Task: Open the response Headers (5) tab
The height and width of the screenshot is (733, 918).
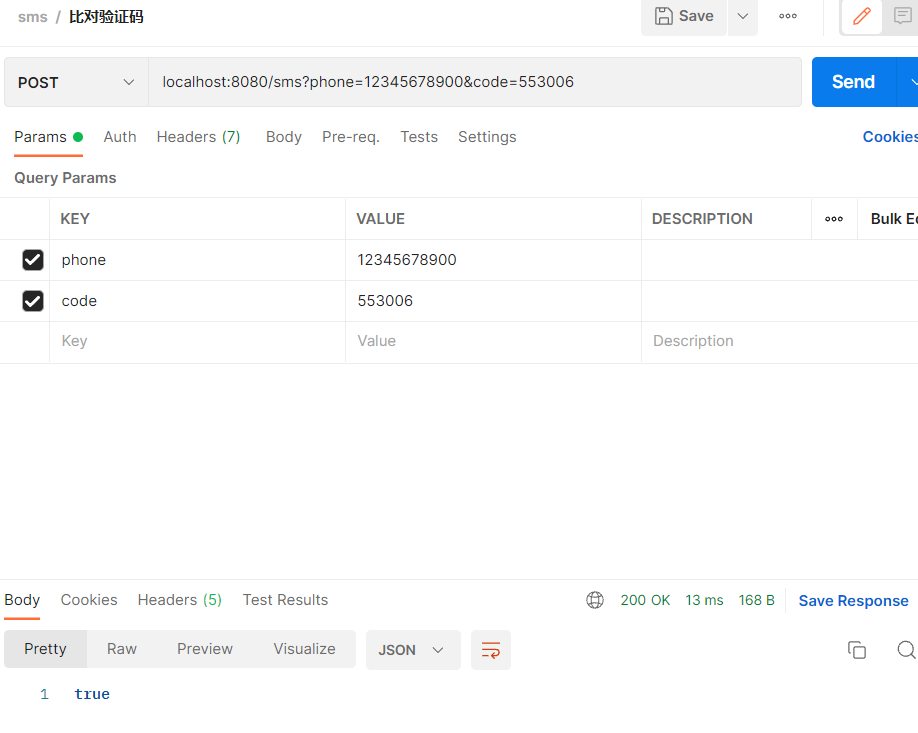Action: click(x=180, y=600)
